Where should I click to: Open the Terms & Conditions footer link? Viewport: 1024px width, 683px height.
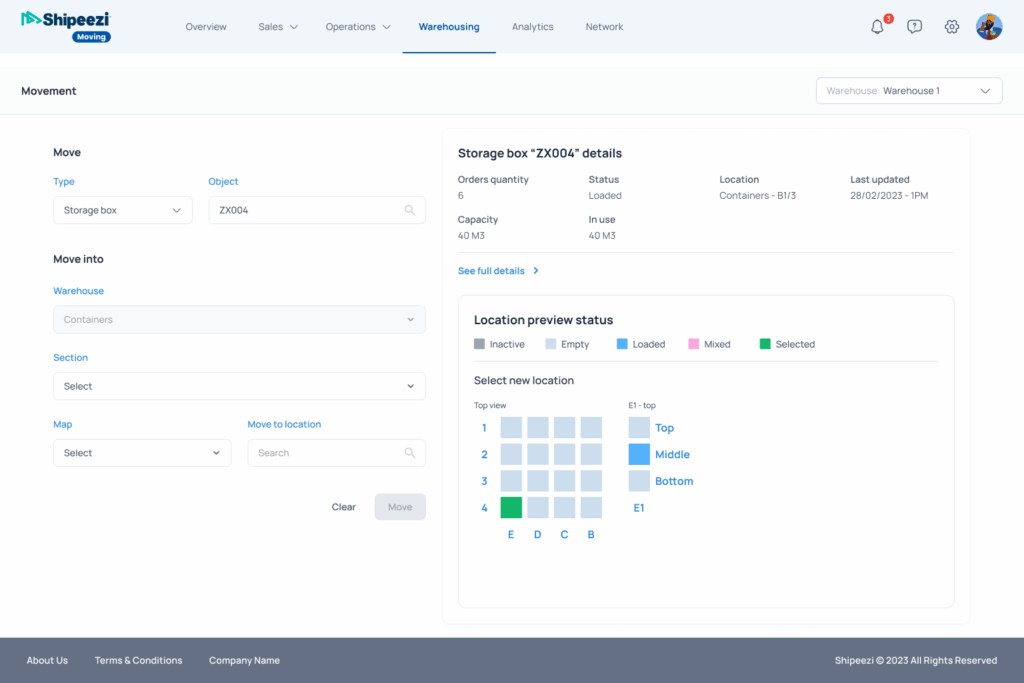(138, 660)
